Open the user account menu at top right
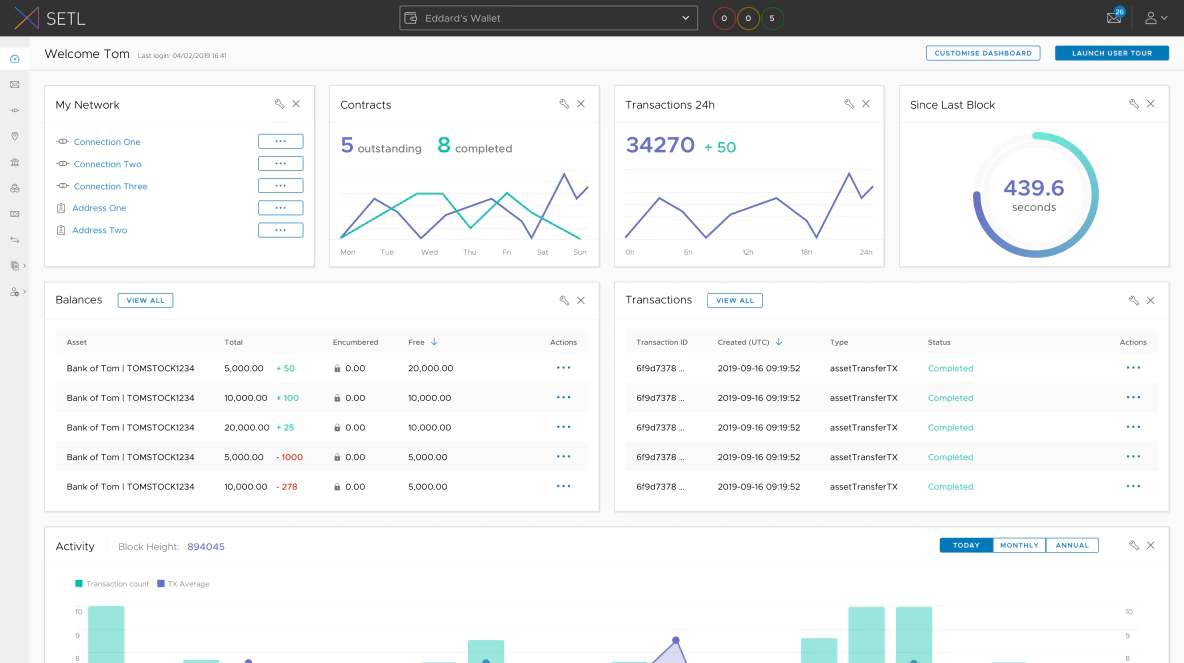Screen dimensions: 1184x663 [x=1157, y=17]
